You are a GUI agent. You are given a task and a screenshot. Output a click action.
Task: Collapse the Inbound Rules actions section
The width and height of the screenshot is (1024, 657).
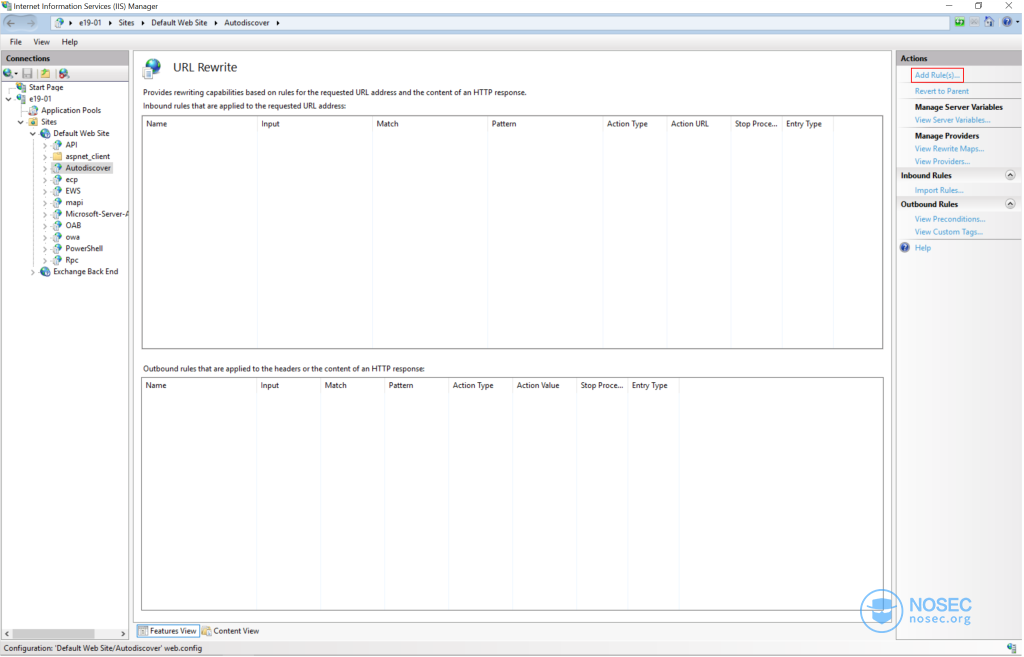(1010, 175)
